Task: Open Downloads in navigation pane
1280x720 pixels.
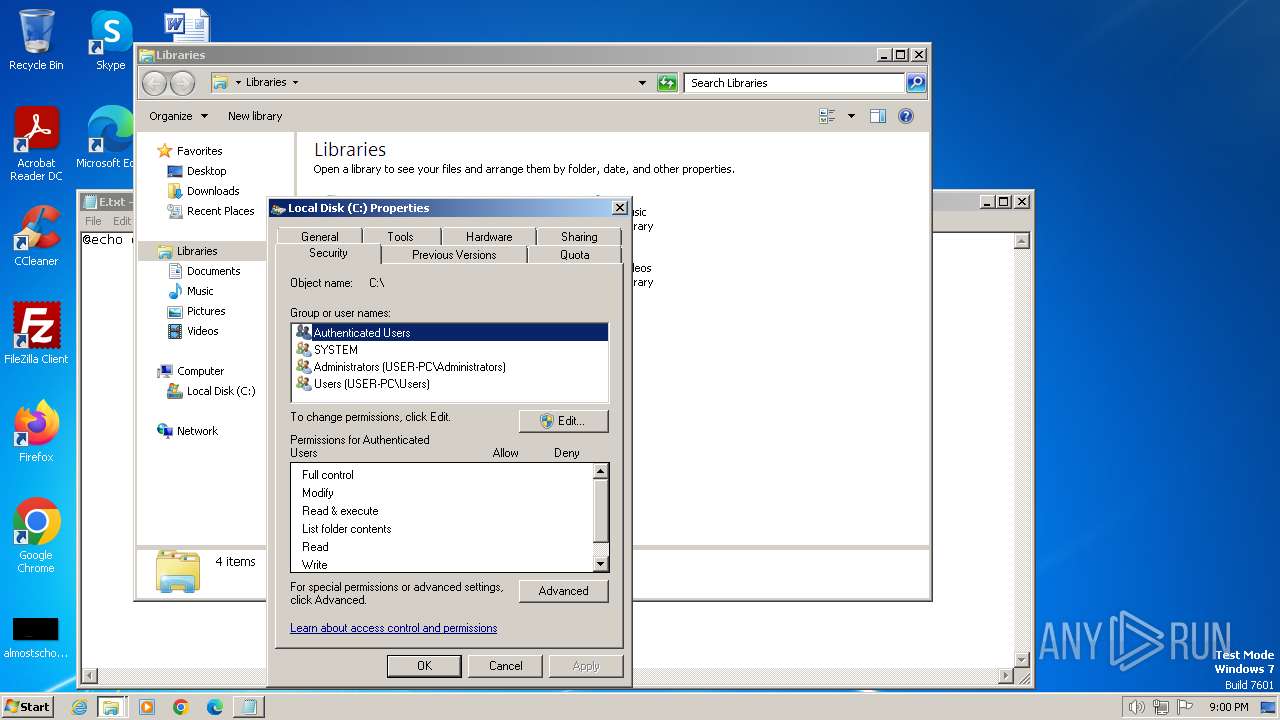Action: coord(213,191)
